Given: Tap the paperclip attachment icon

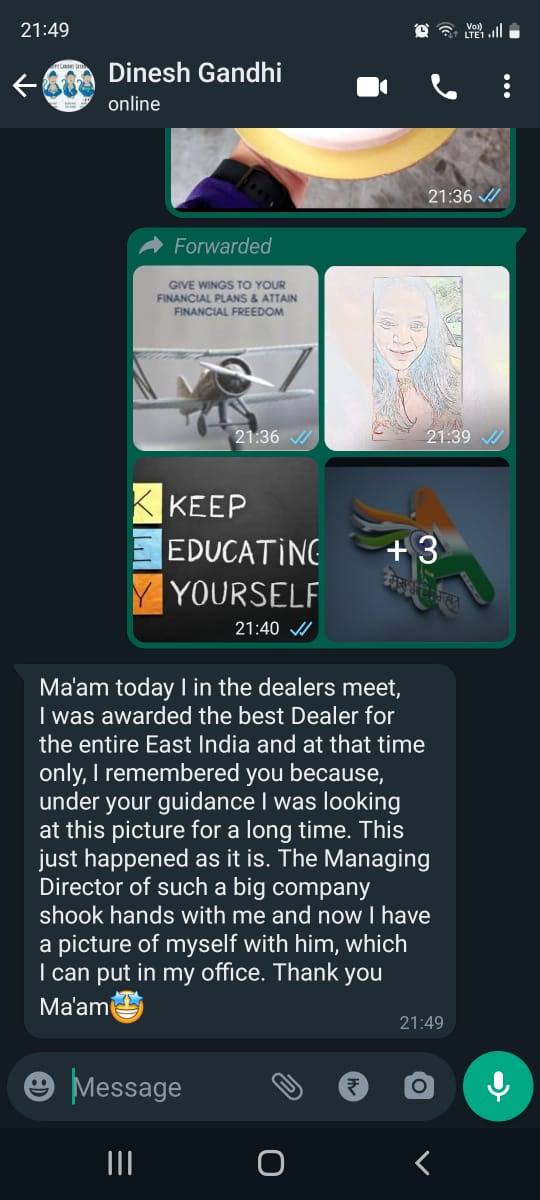Looking at the screenshot, I should pyautogui.click(x=288, y=1086).
